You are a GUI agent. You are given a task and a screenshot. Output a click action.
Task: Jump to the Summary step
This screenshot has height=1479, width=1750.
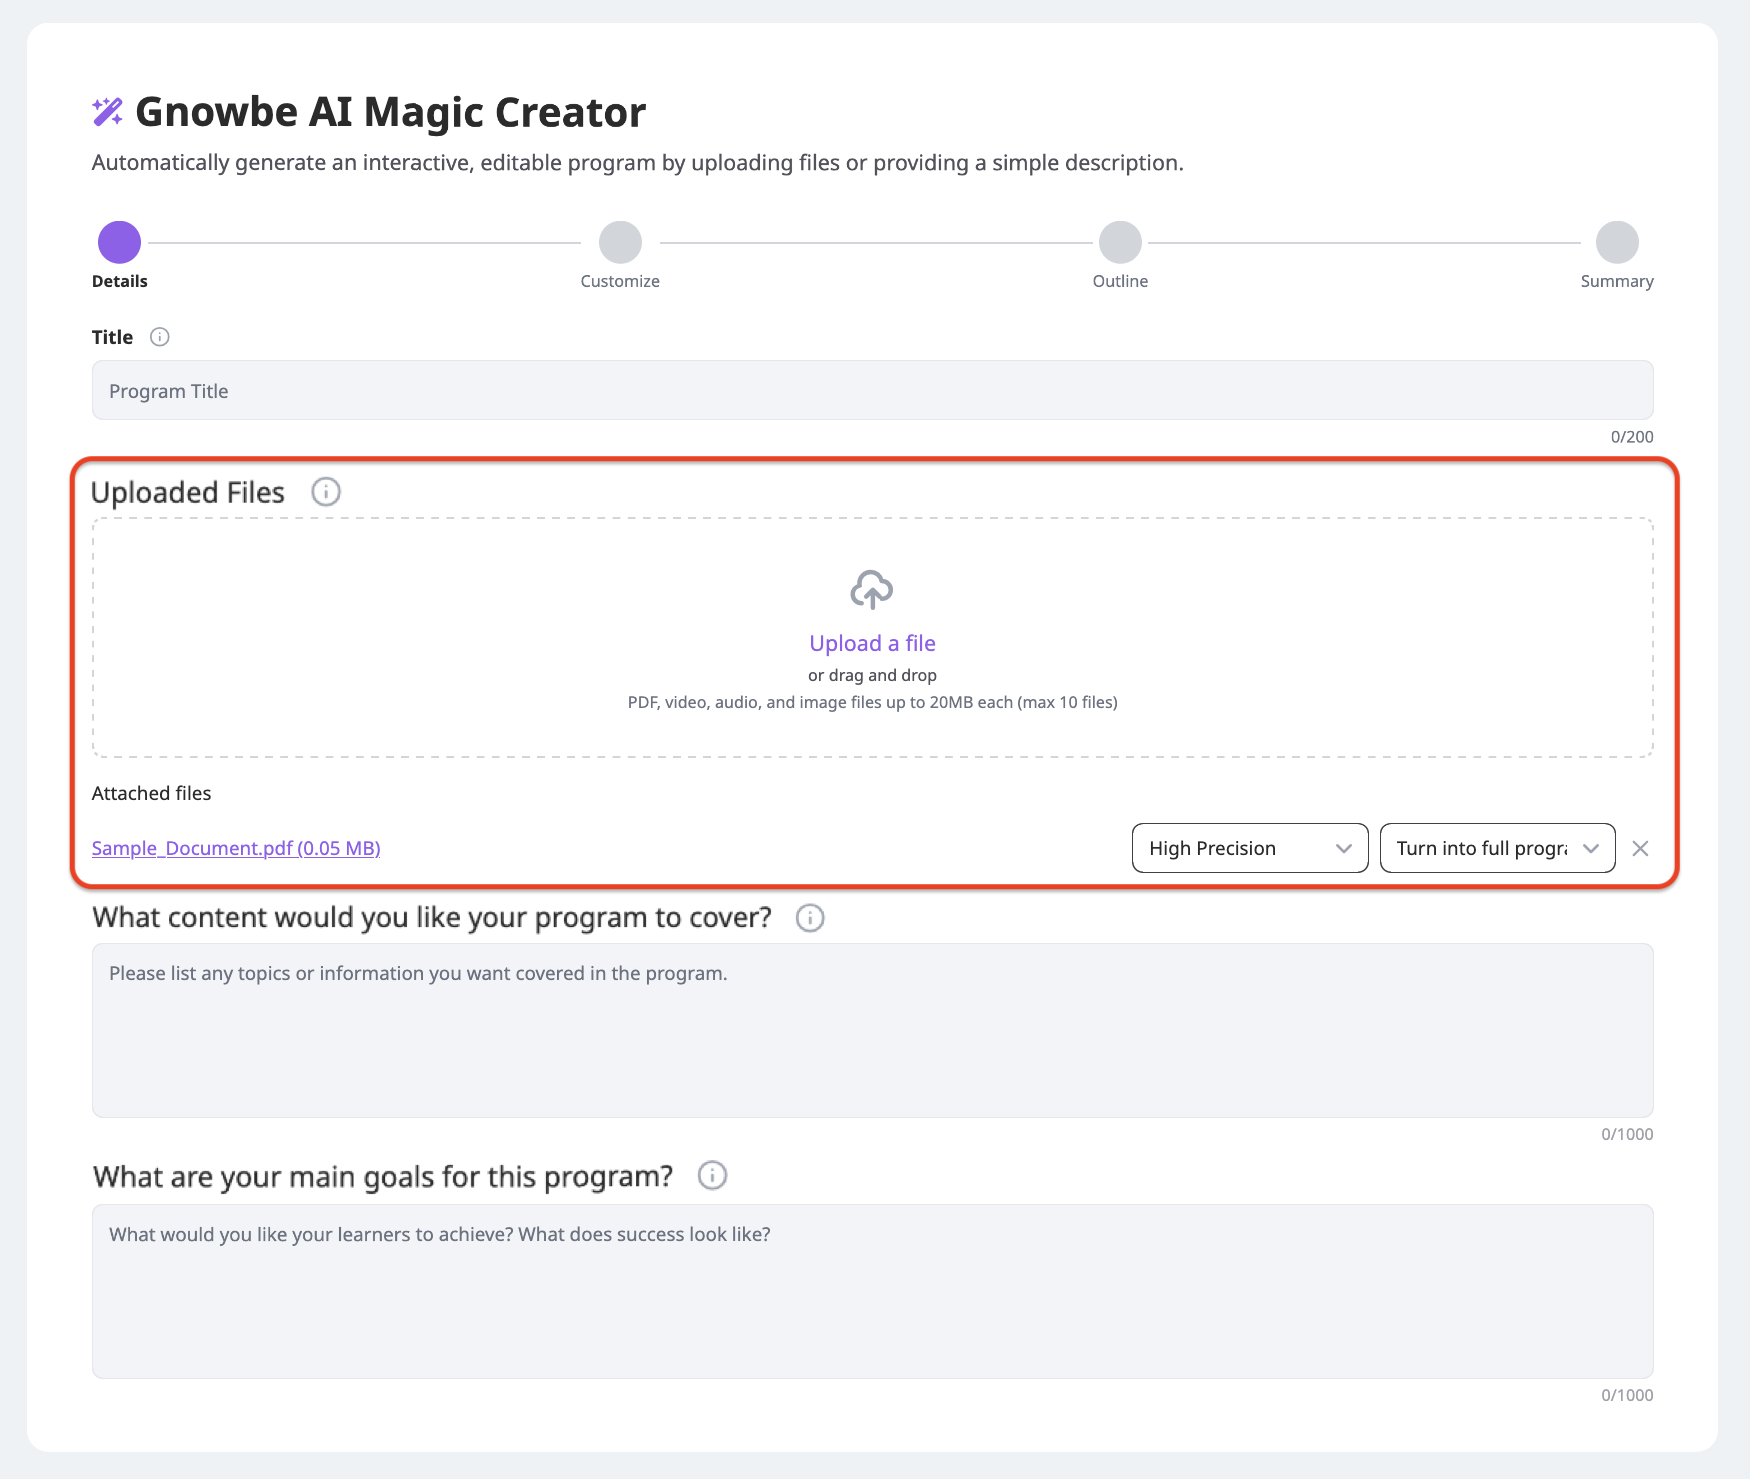click(1617, 242)
